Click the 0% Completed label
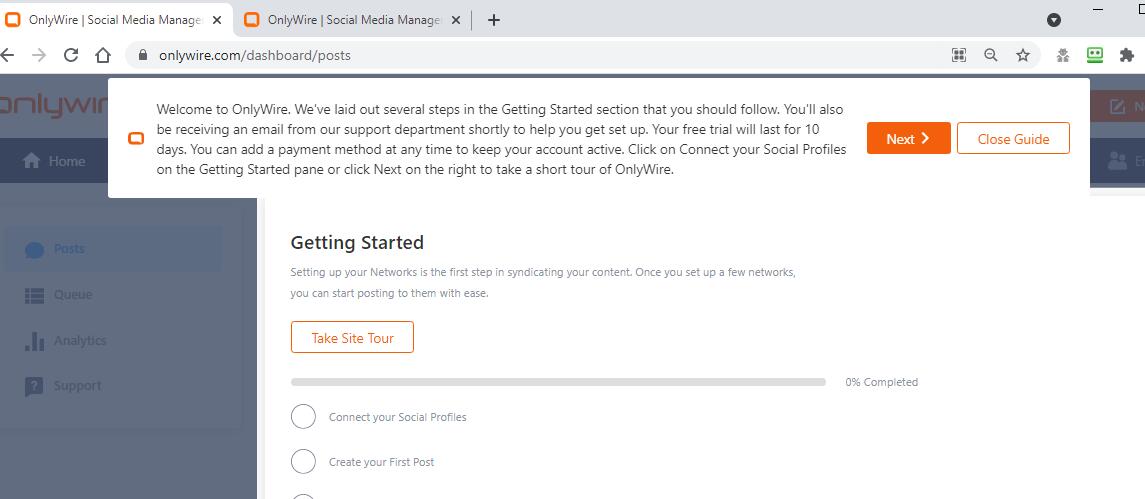The height and width of the screenshot is (499, 1145). pos(881,382)
